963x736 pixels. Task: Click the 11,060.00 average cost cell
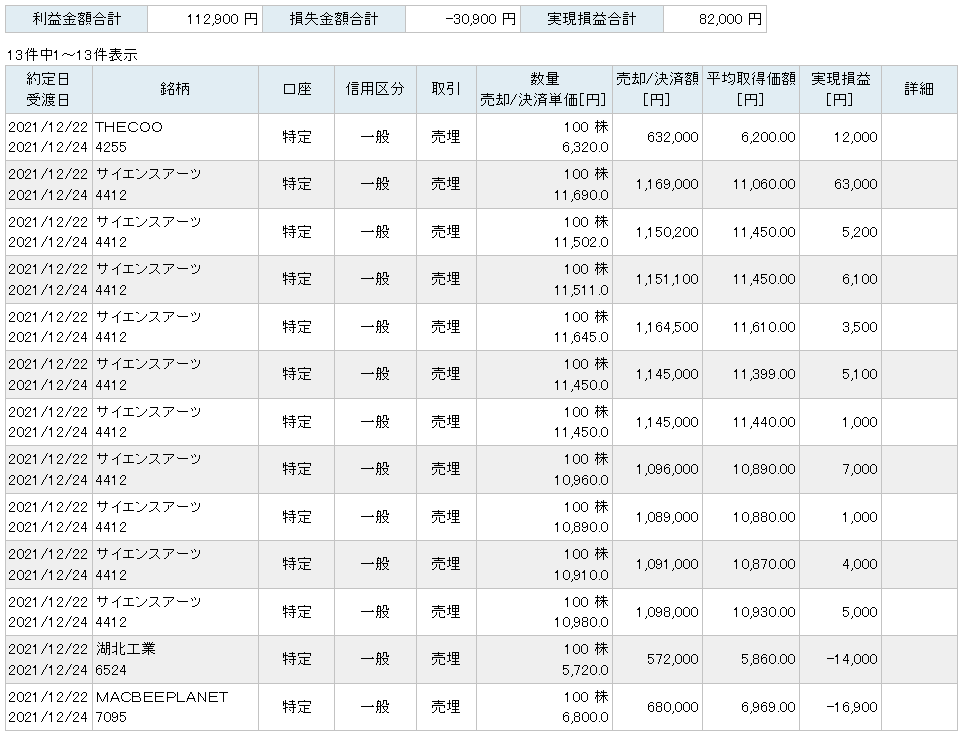click(751, 184)
